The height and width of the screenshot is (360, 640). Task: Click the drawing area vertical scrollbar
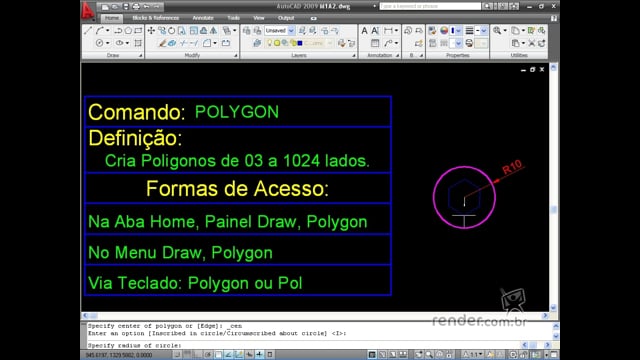(553, 188)
